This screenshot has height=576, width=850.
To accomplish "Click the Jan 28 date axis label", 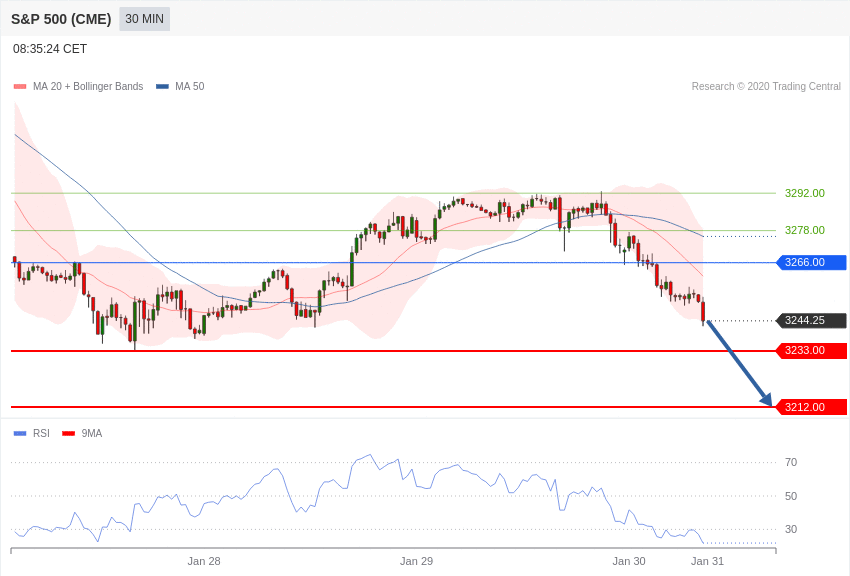I will coord(204,561).
